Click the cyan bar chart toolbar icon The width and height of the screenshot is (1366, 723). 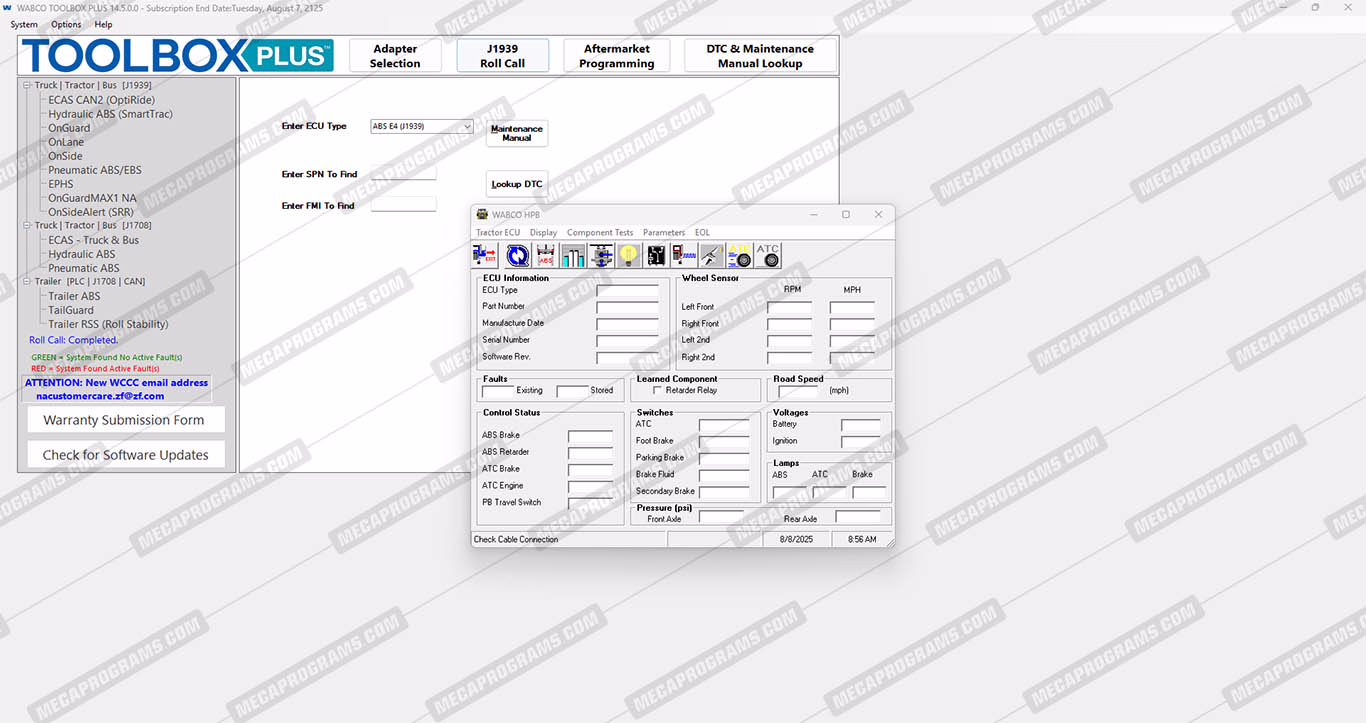(x=573, y=255)
